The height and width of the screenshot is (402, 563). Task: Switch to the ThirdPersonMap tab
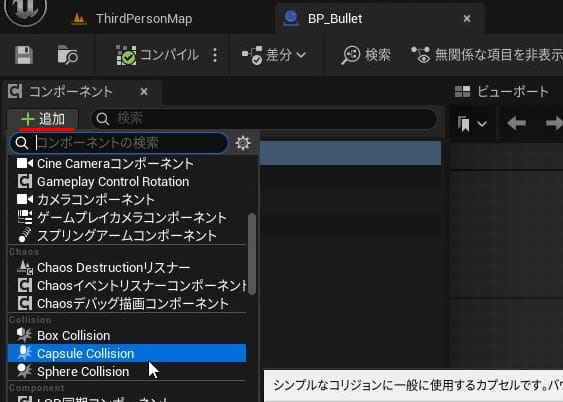pos(132,19)
